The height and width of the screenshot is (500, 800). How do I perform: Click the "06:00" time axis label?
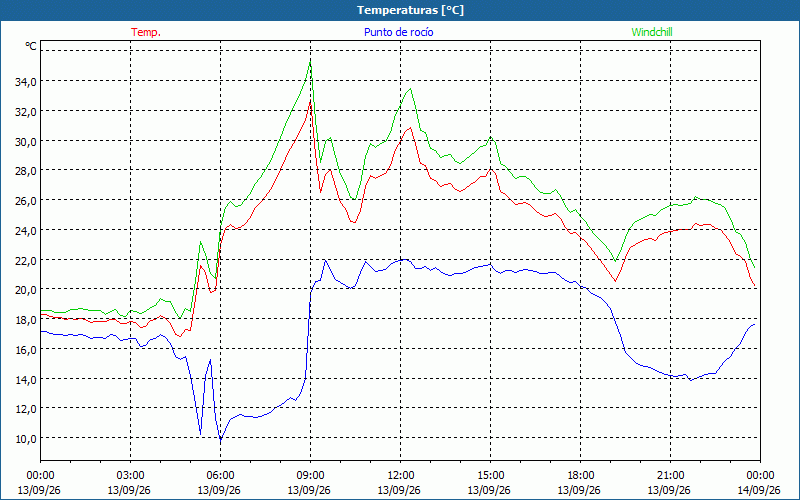tap(220, 476)
